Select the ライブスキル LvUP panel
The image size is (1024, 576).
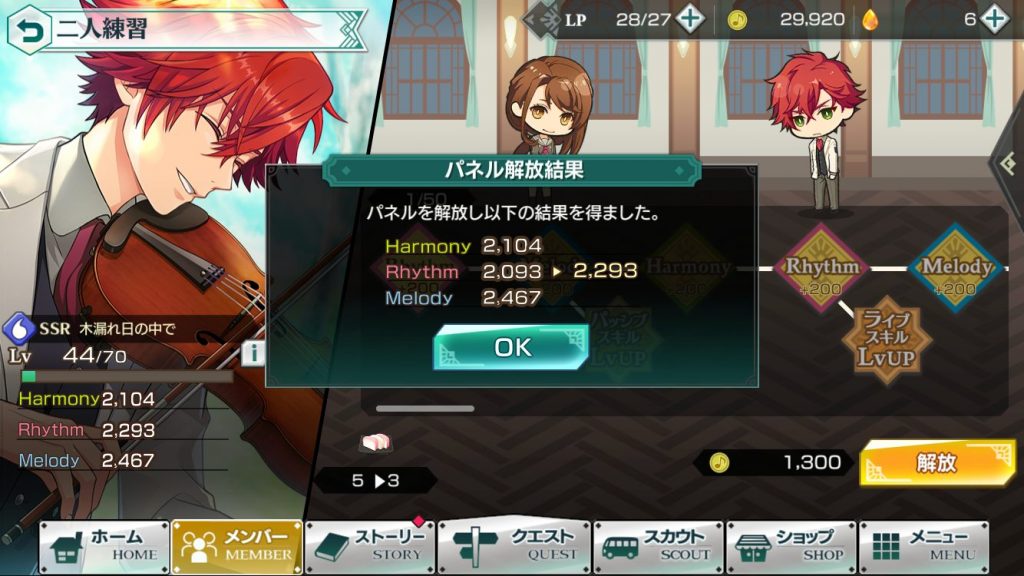click(x=887, y=338)
